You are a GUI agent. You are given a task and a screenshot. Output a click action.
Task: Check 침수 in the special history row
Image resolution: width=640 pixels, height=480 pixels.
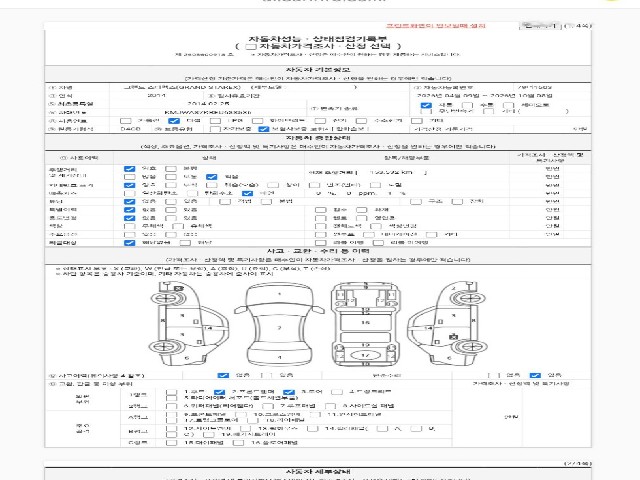tap(321, 210)
